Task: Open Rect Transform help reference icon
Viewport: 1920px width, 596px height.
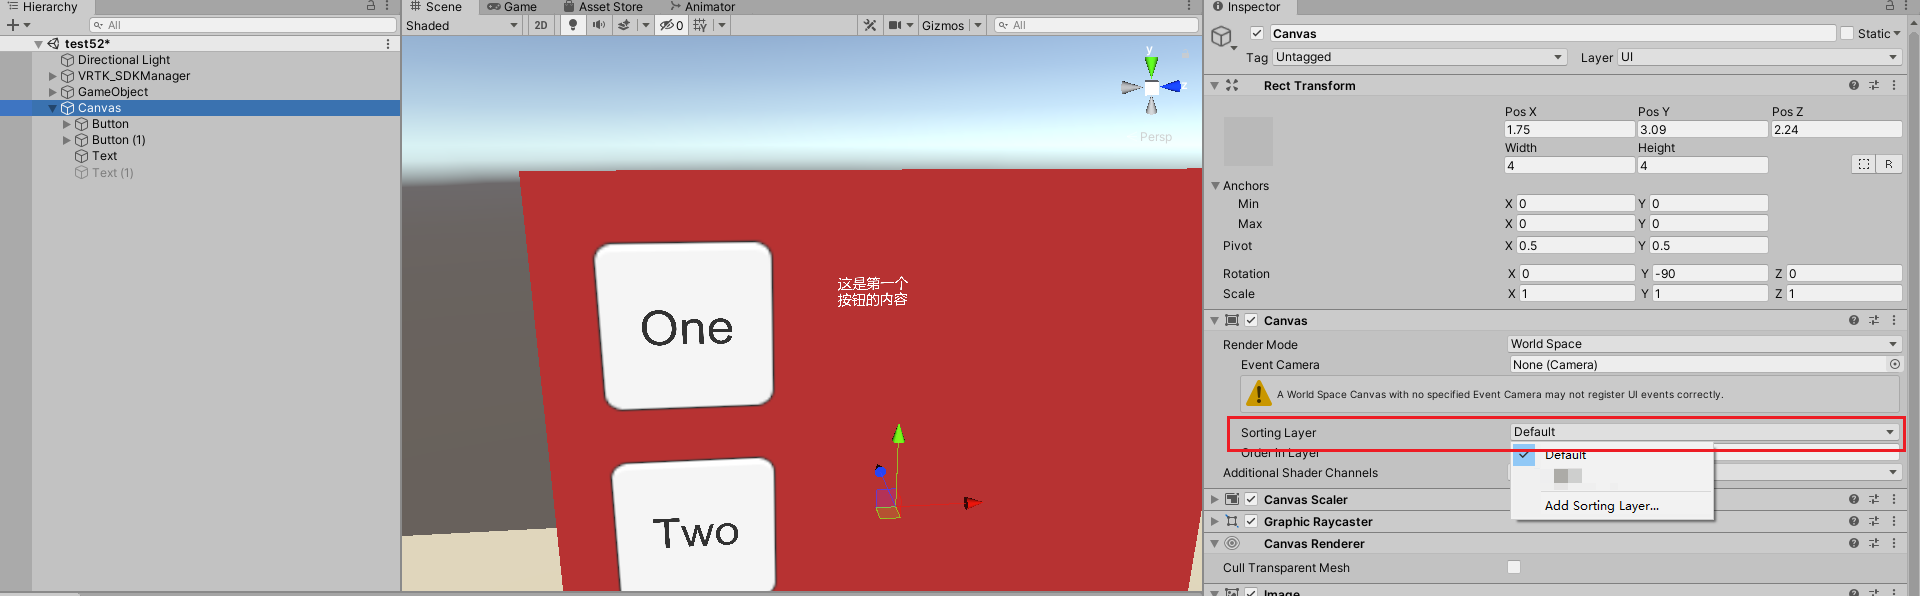Action: pos(1854,85)
